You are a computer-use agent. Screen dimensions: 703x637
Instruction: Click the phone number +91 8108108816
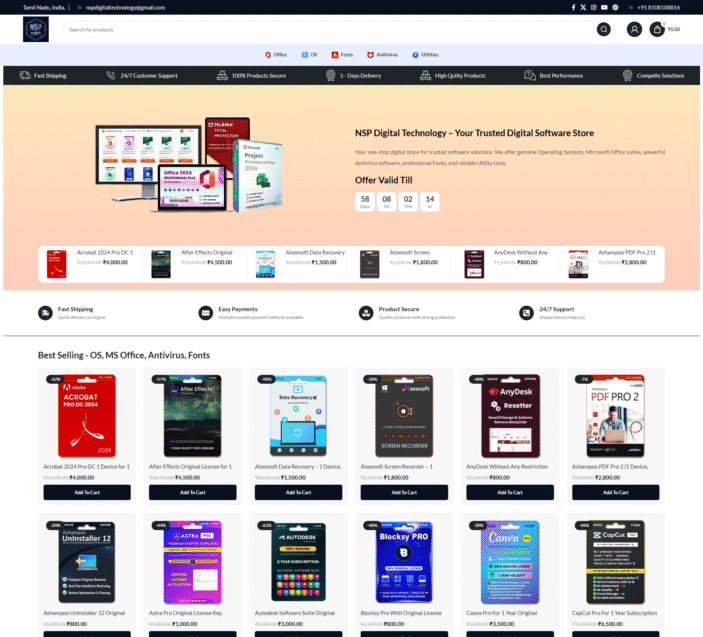[658, 8]
